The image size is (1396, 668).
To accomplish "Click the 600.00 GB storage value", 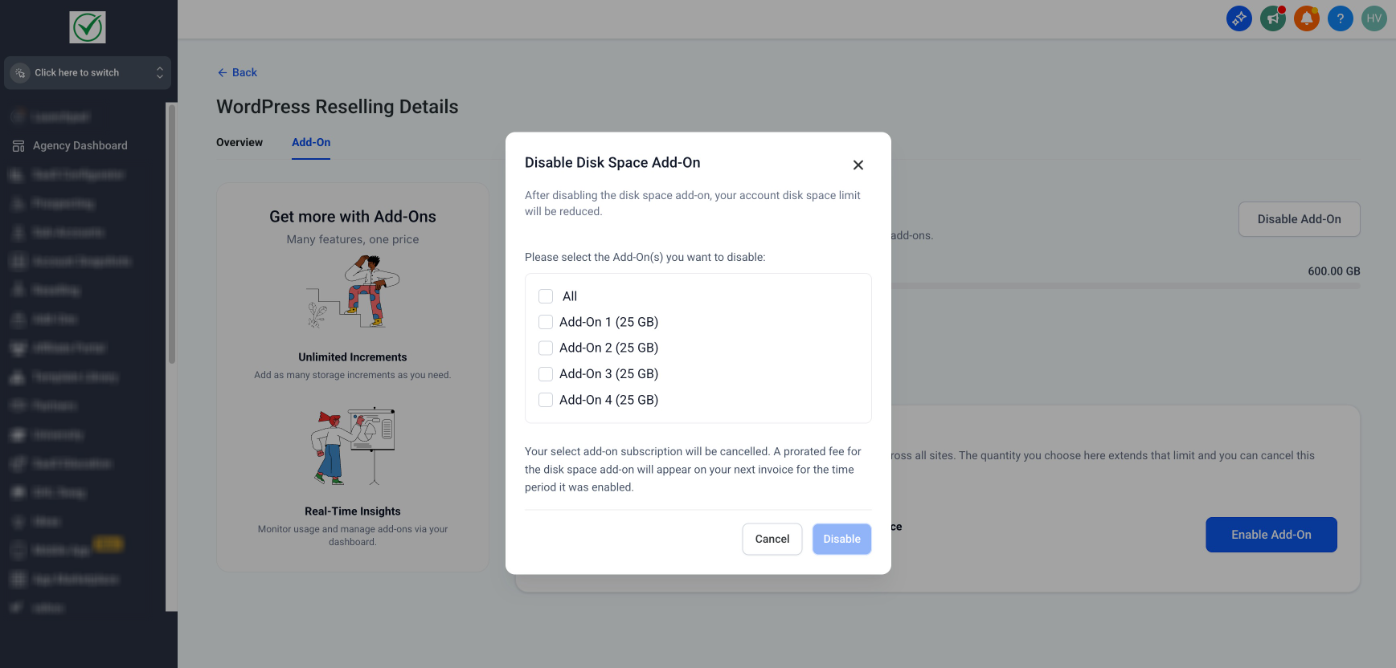I will 1334,271.
